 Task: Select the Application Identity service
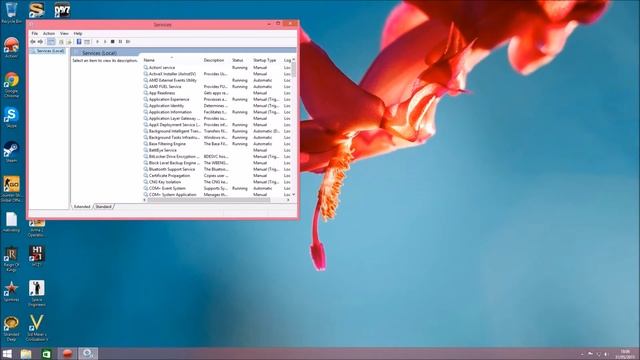click(x=217, y=106)
